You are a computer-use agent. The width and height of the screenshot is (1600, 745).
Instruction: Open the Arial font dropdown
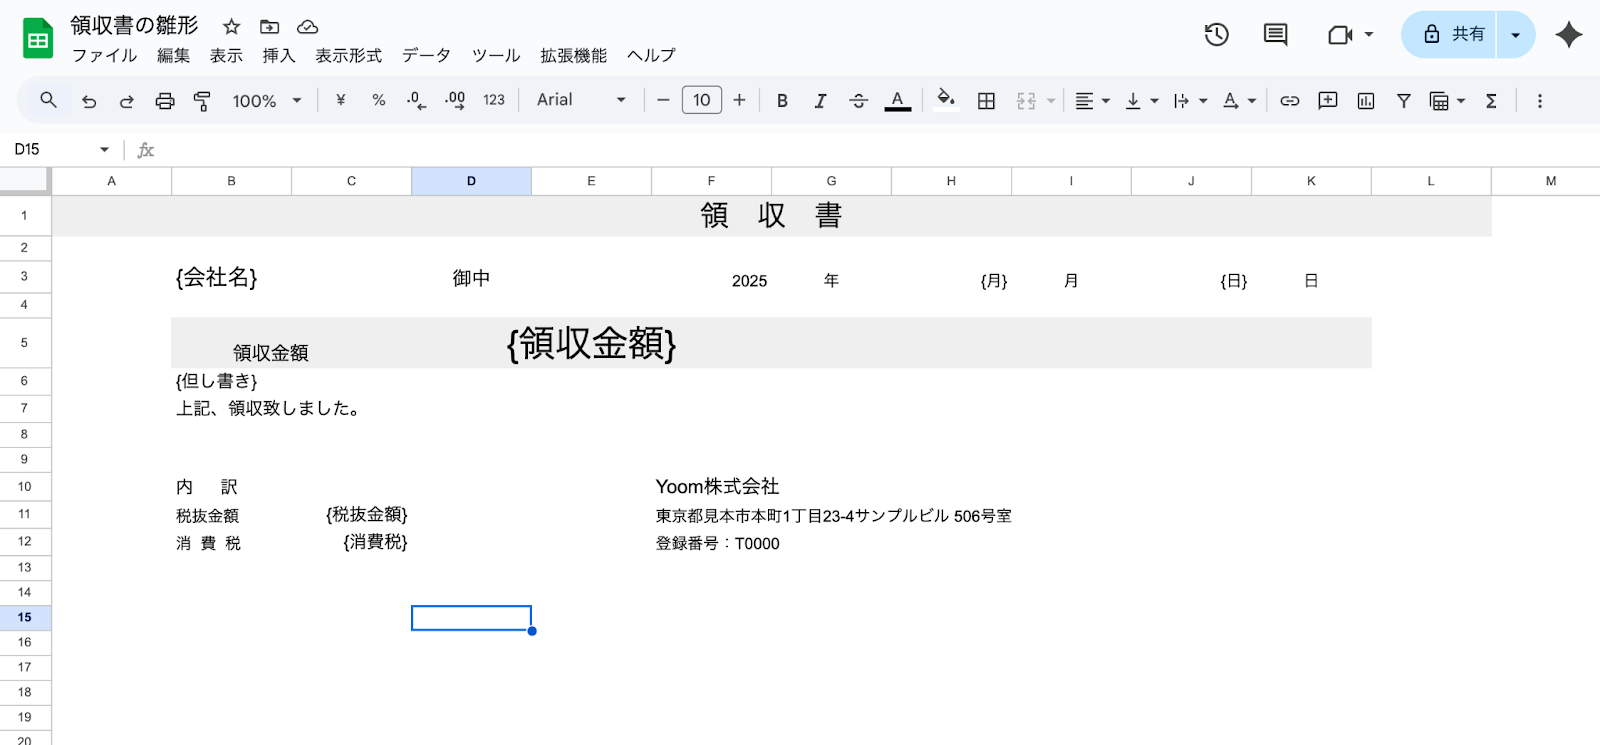[581, 100]
